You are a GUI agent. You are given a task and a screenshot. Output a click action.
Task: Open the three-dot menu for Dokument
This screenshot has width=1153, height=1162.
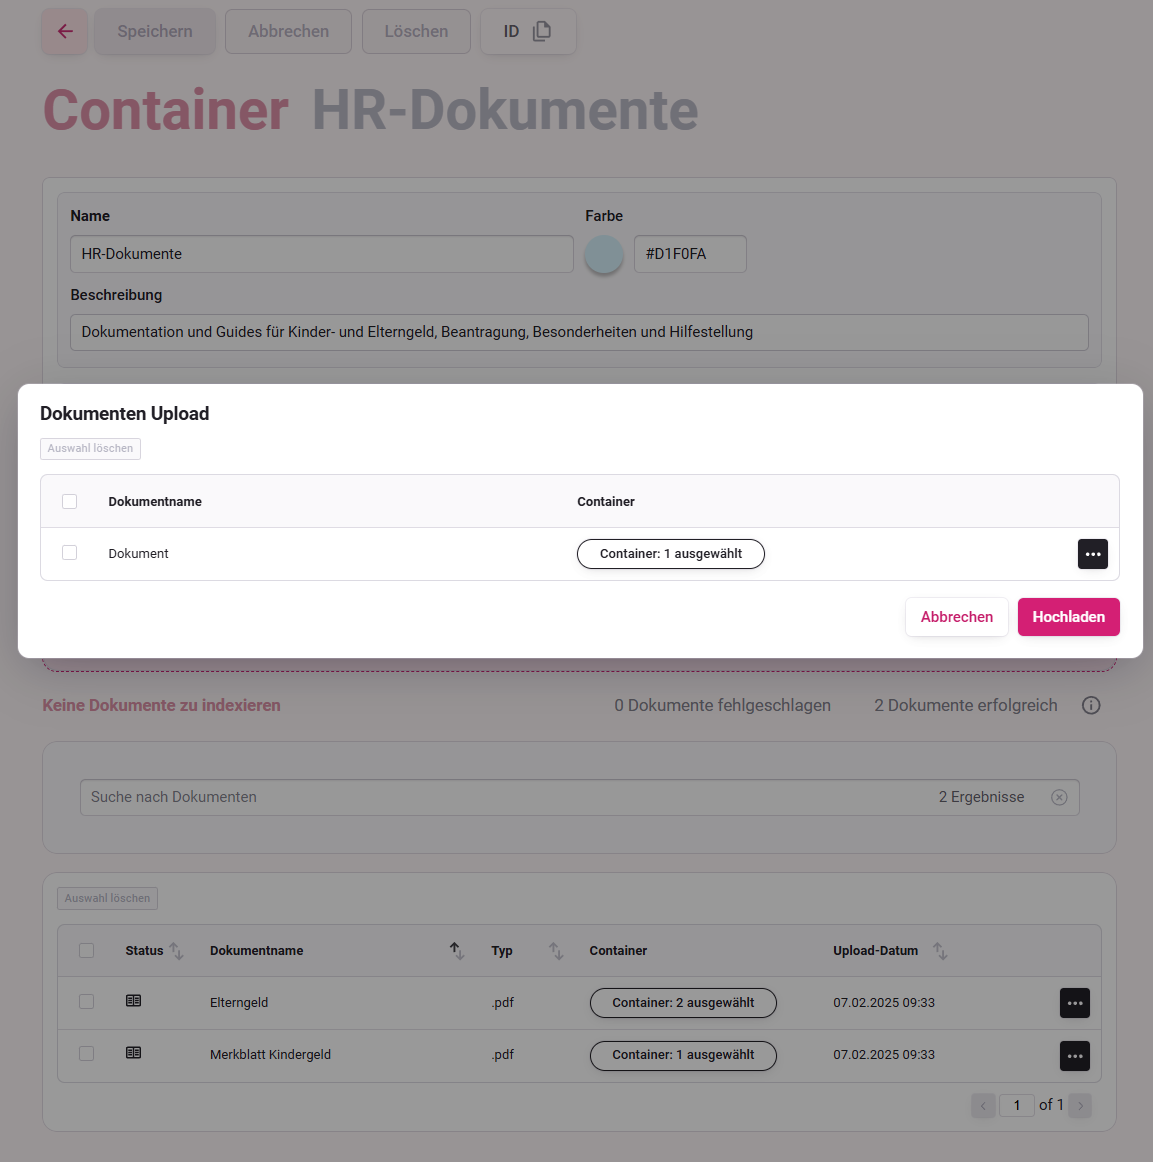point(1092,554)
